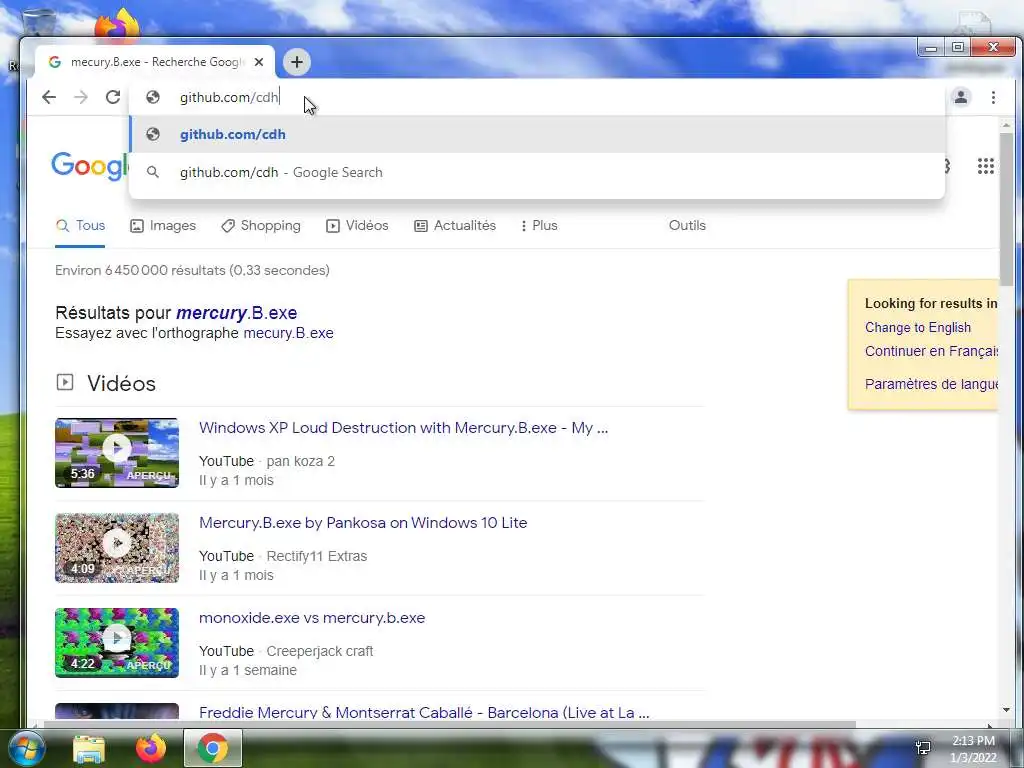
Task: Switch to the Tous search tab
Action: tap(80, 226)
